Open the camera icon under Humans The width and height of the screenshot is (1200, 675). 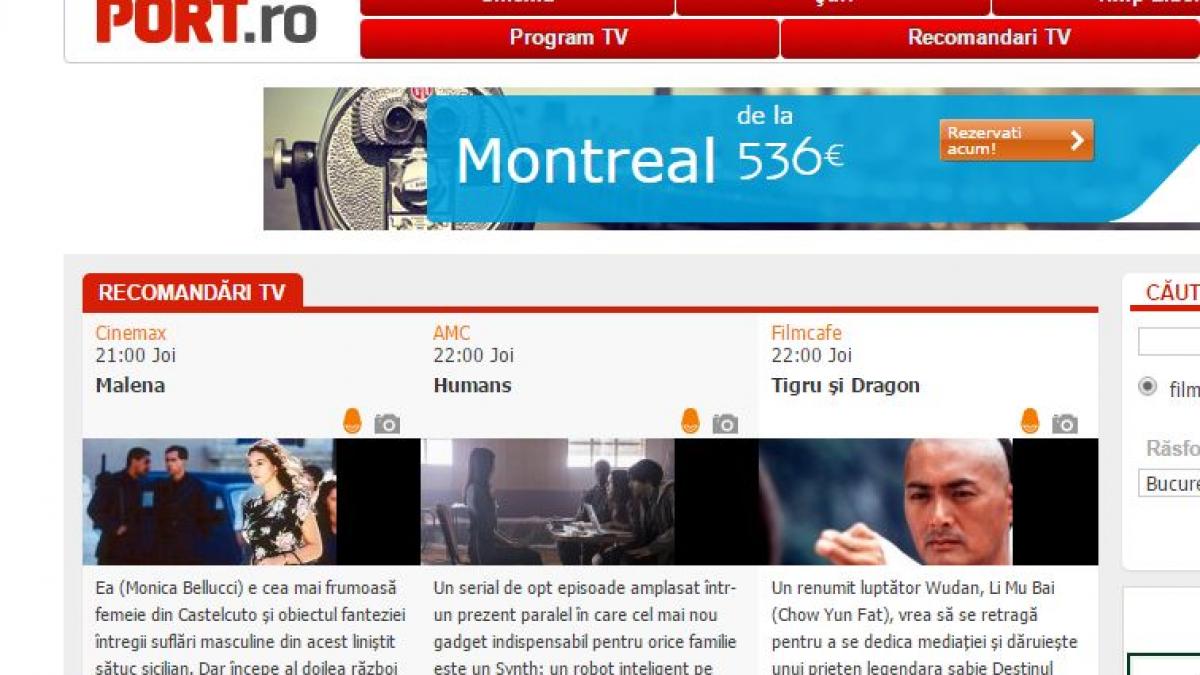(725, 424)
